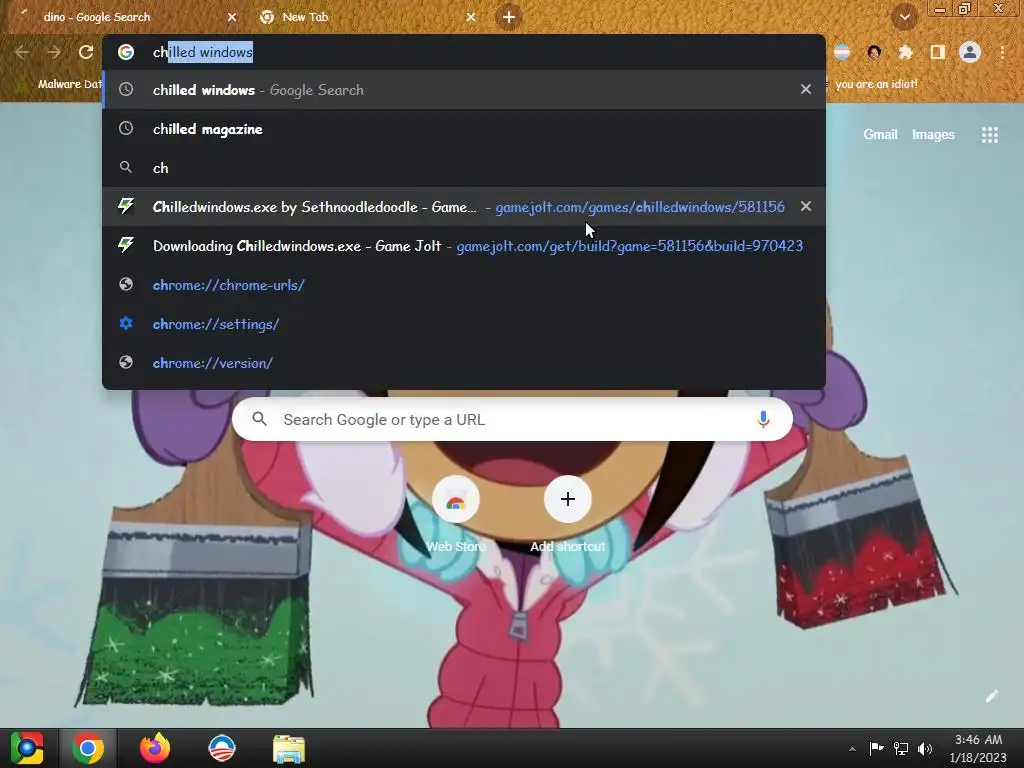Viewport: 1024px width, 768px height.
Task: Open Gmail link
Action: point(880,135)
